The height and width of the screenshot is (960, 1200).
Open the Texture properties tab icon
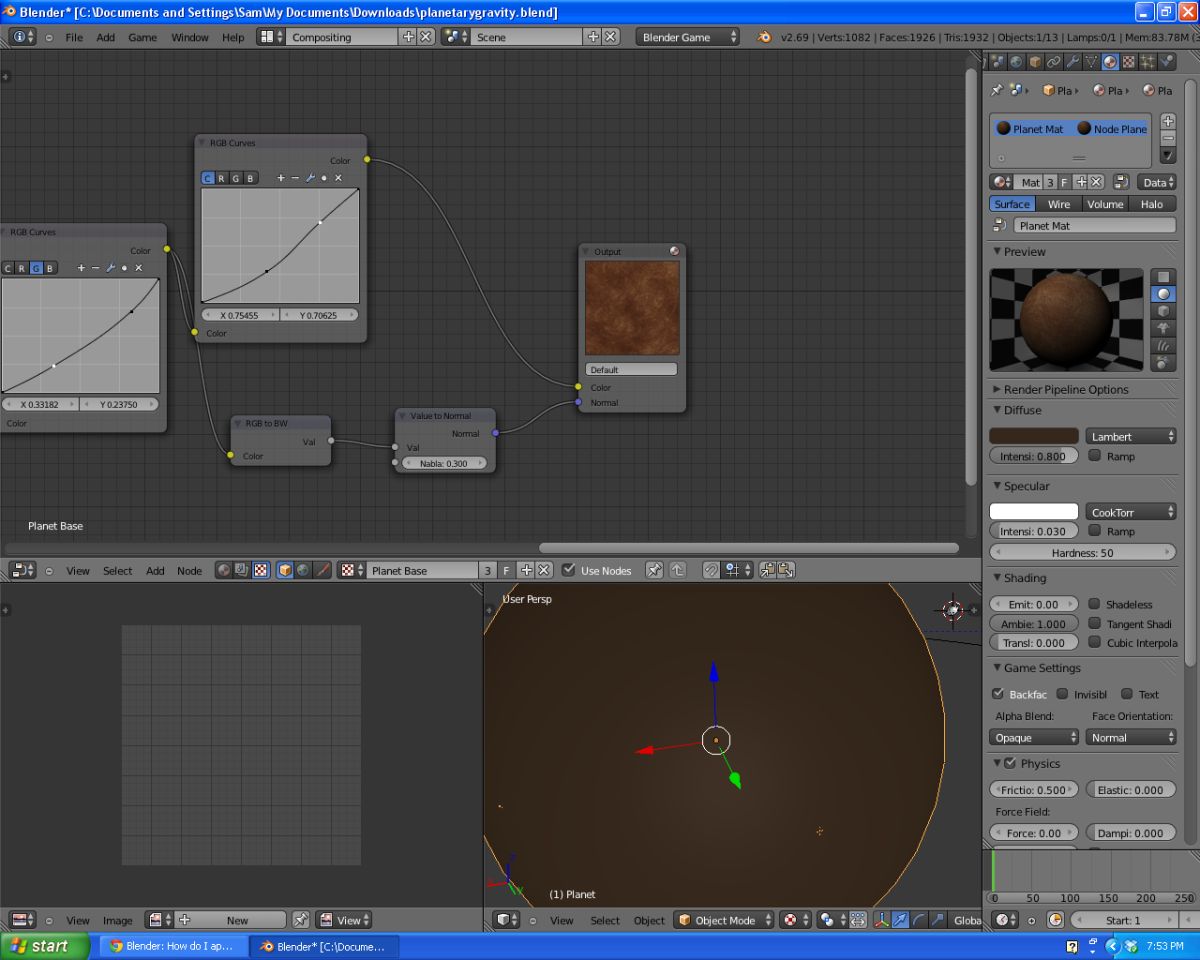1129,62
